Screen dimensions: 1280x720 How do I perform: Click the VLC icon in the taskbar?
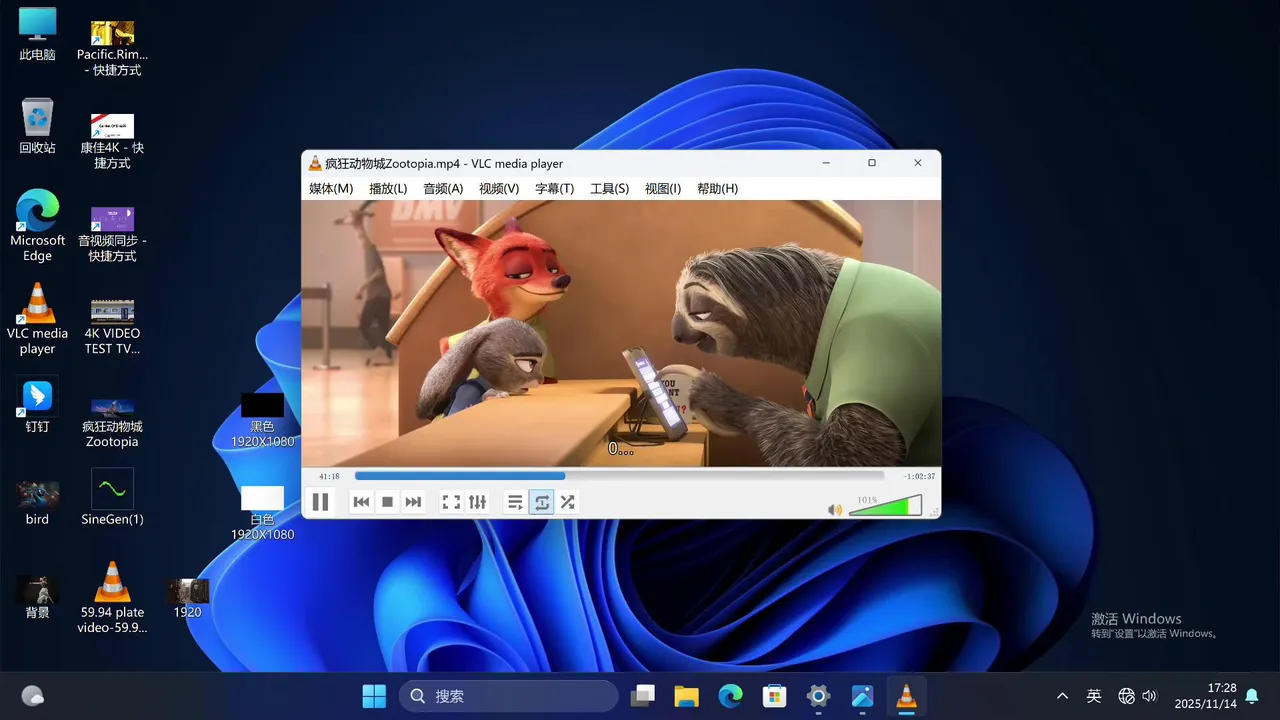coord(906,696)
